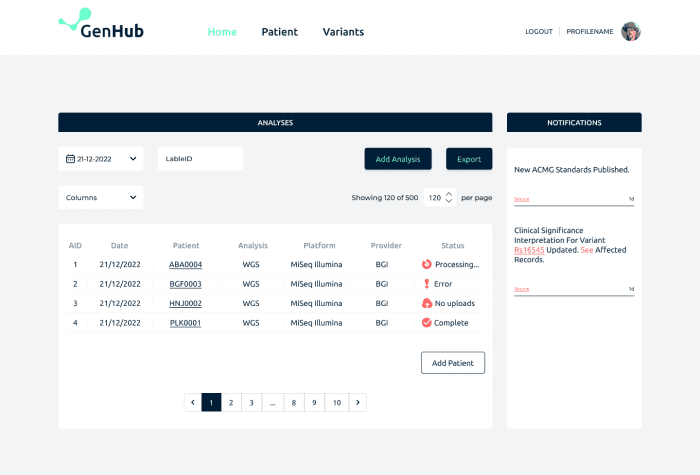The image size is (700, 475).
Task: Go to page 8
Action: pyautogui.click(x=294, y=403)
